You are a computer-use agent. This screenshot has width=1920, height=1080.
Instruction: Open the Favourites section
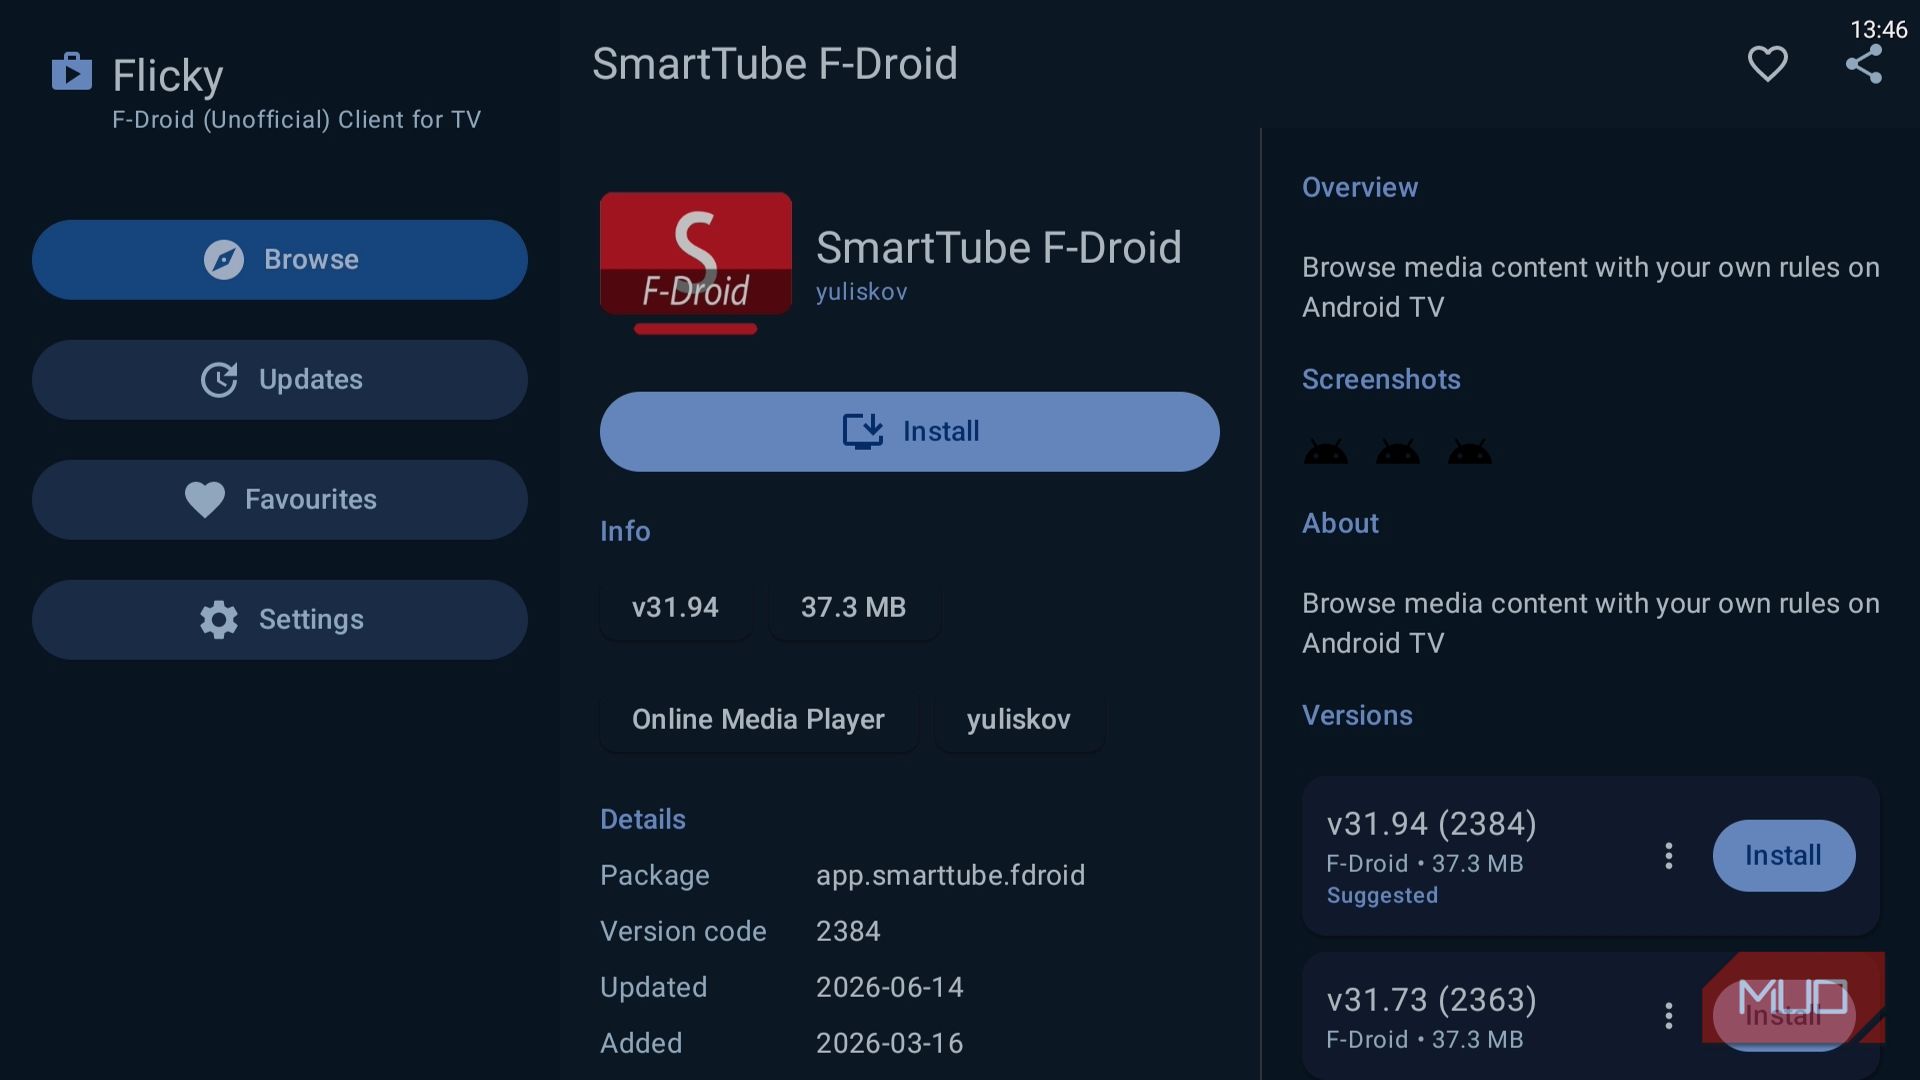[x=280, y=500]
